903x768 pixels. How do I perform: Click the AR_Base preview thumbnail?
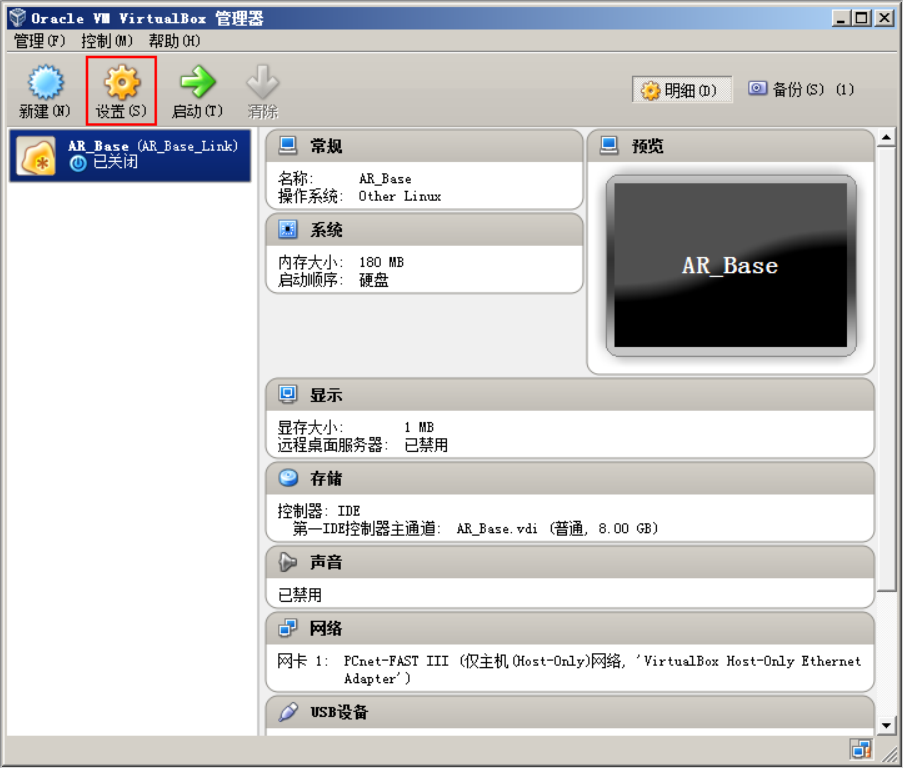point(731,265)
